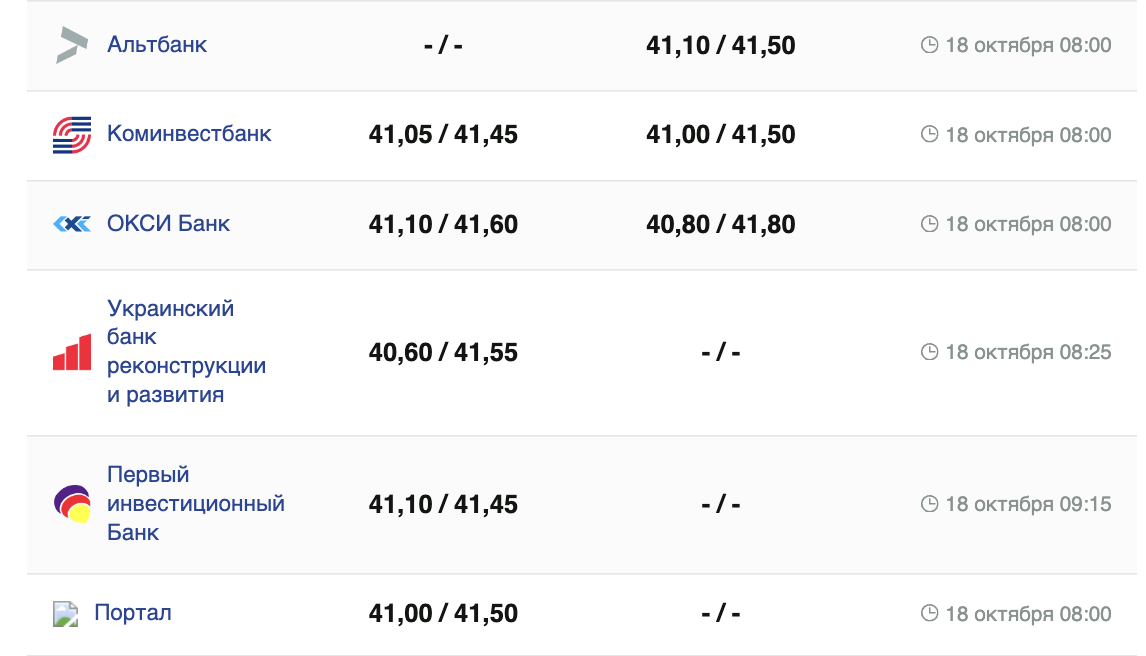Open the Коминвестбанк bank page
This screenshot has width=1146, height=656.
tap(189, 134)
